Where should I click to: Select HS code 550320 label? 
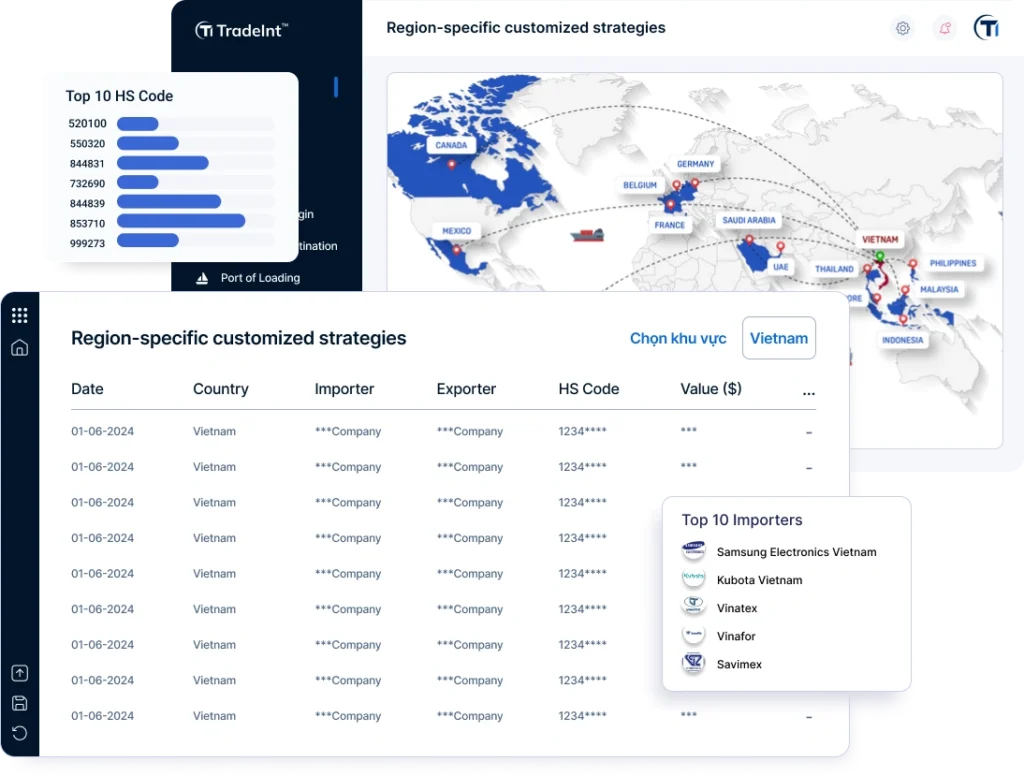[x=88, y=144]
